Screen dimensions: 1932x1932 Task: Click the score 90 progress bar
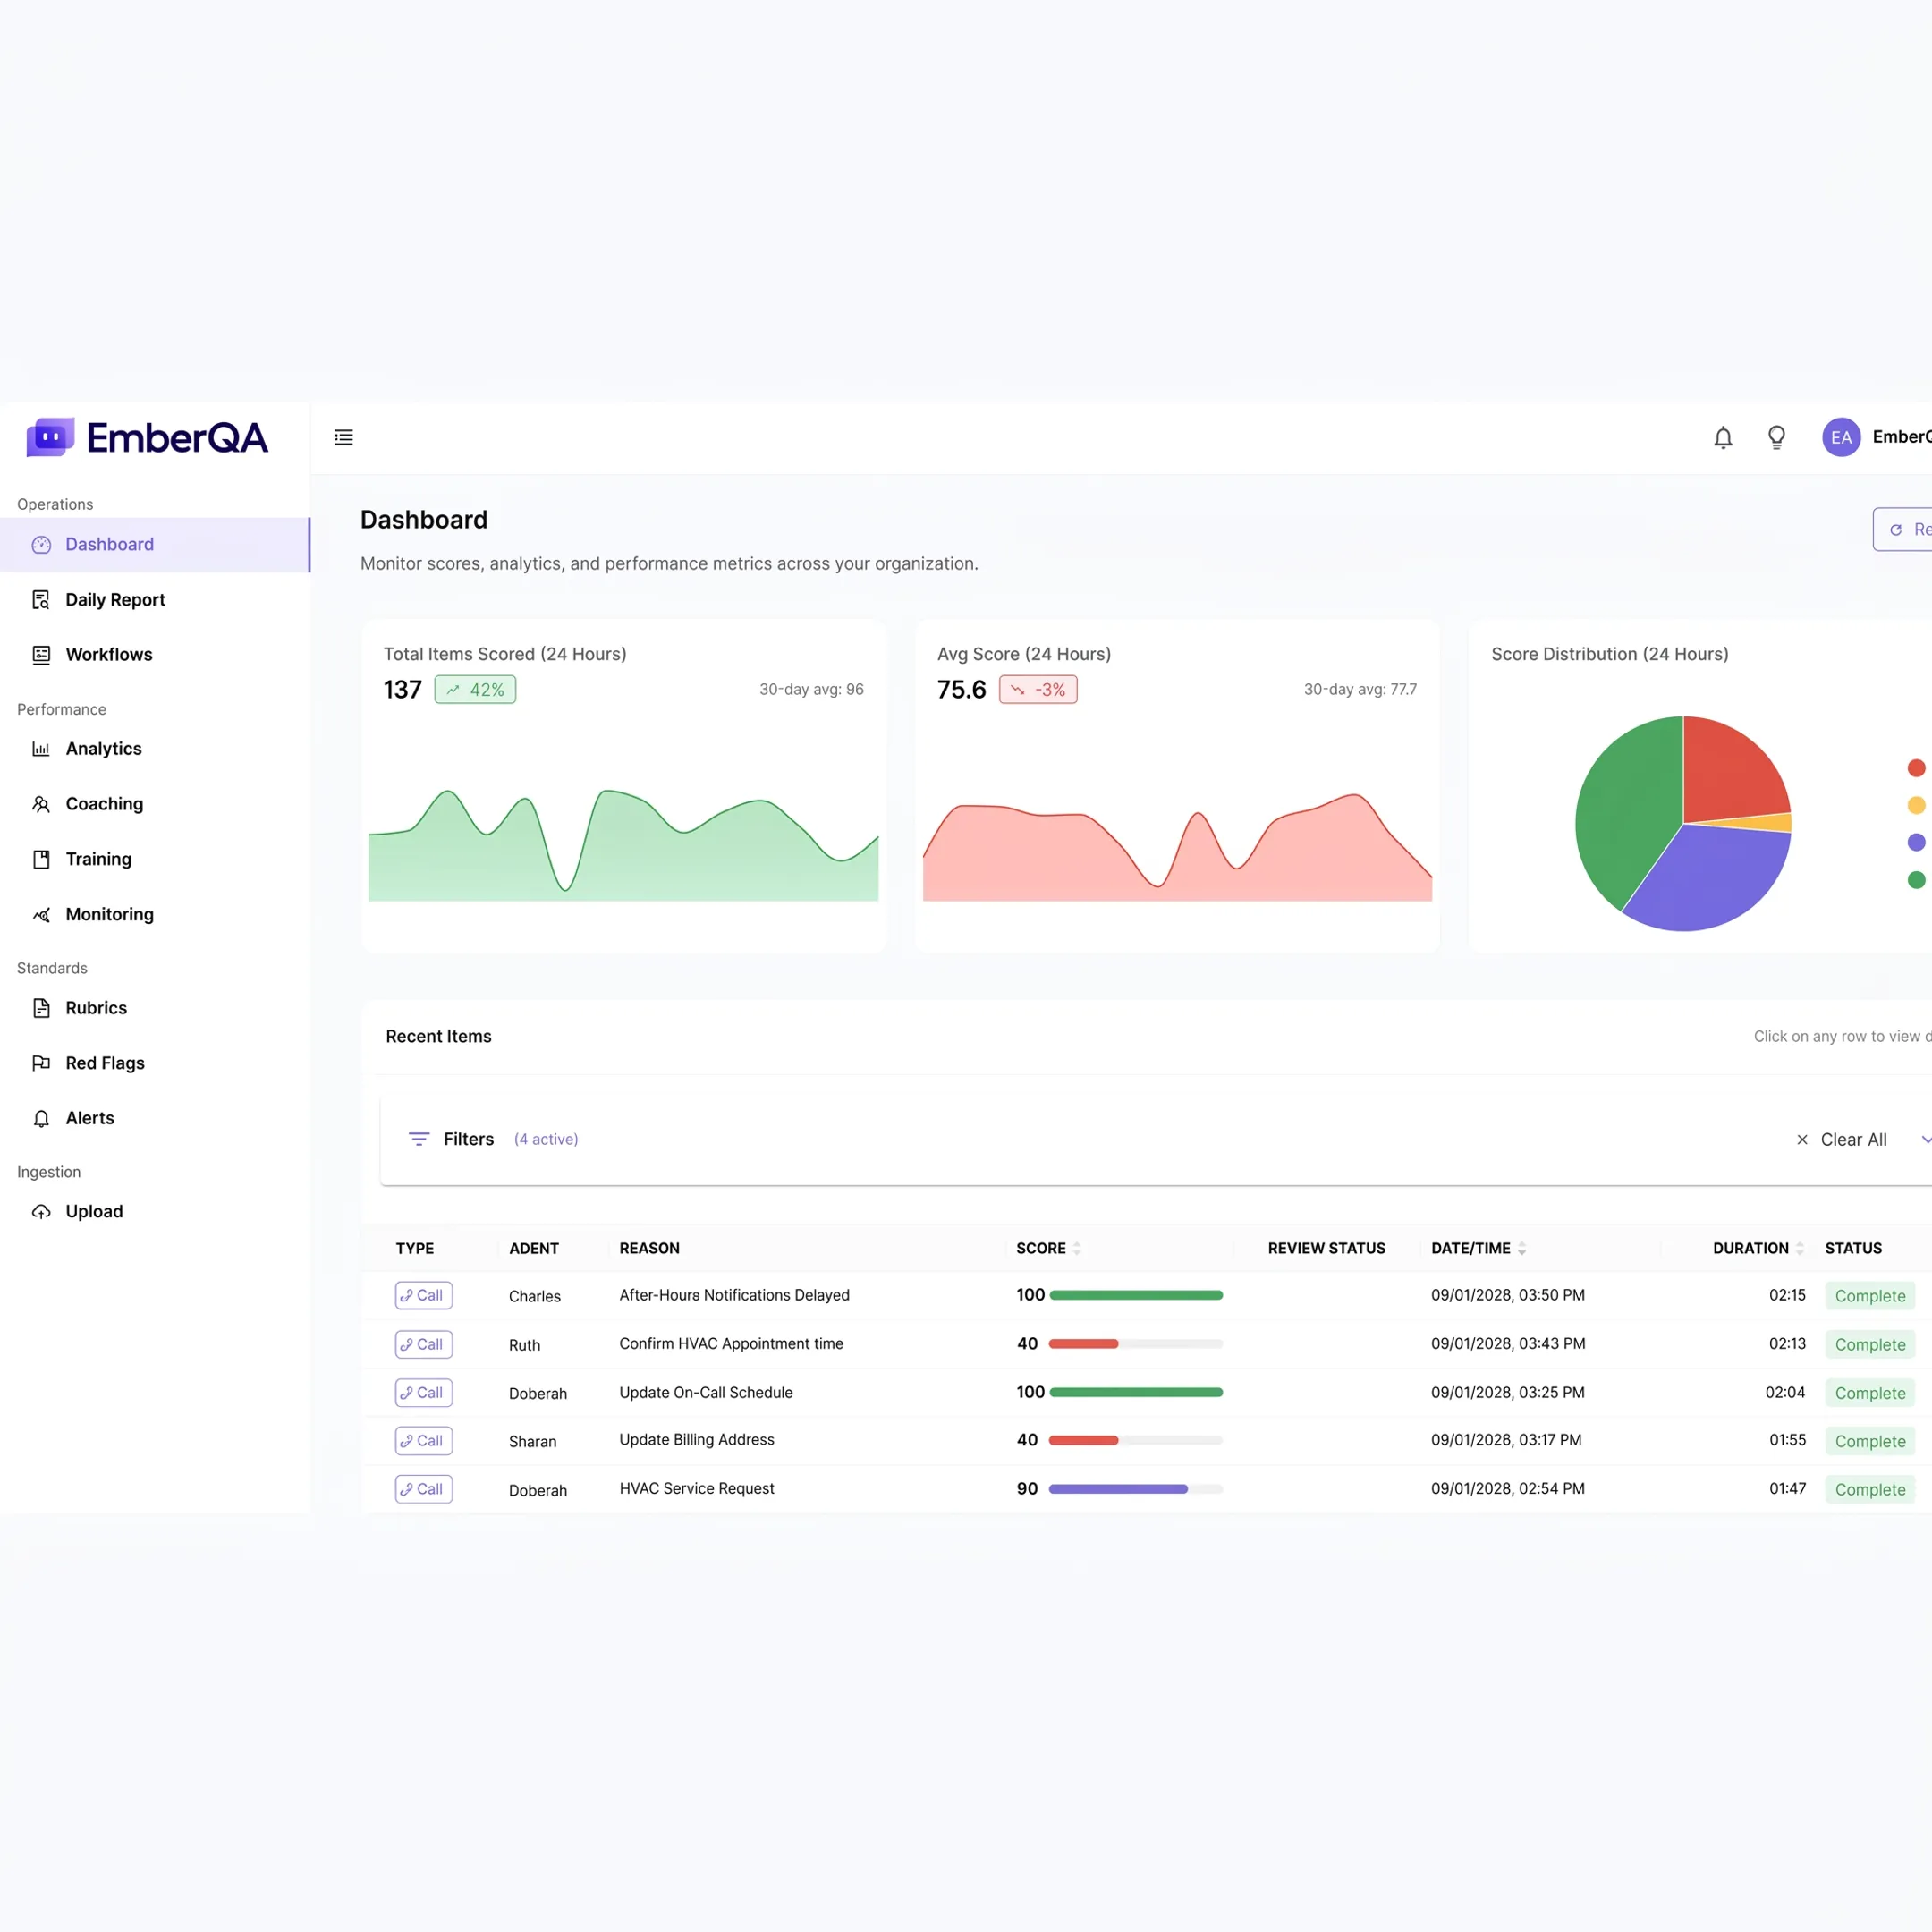point(1135,1489)
